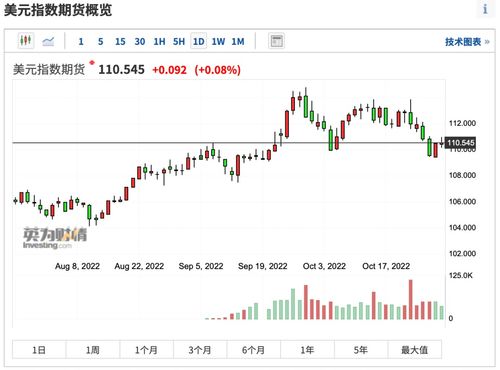Set interval to 5H
This screenshot has width=500, height=370.
tap(179, 42)
